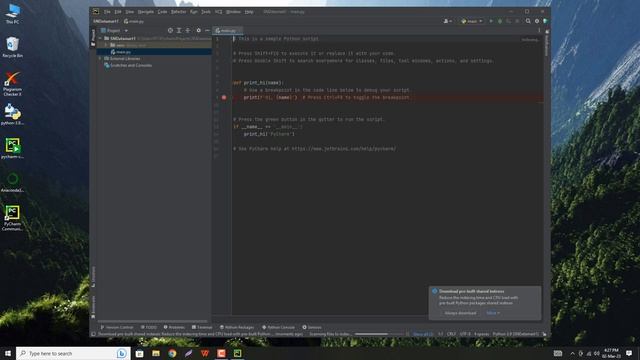Screen dimensions: 640x360
Task: Click the main.py editor tab
Action: tap(227, 31)
